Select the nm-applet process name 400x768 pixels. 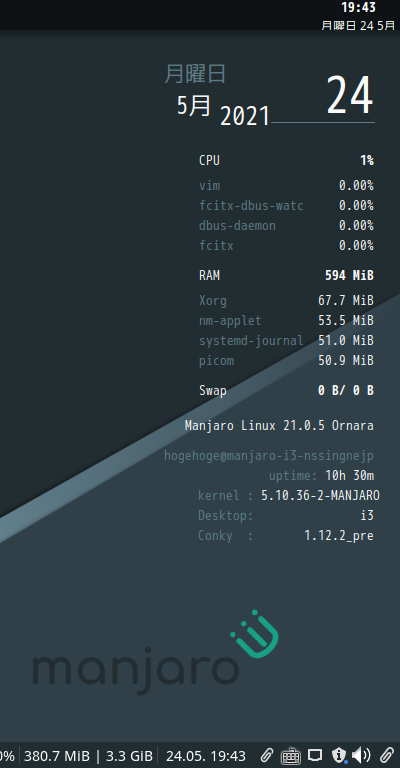(x=230, y=321)
